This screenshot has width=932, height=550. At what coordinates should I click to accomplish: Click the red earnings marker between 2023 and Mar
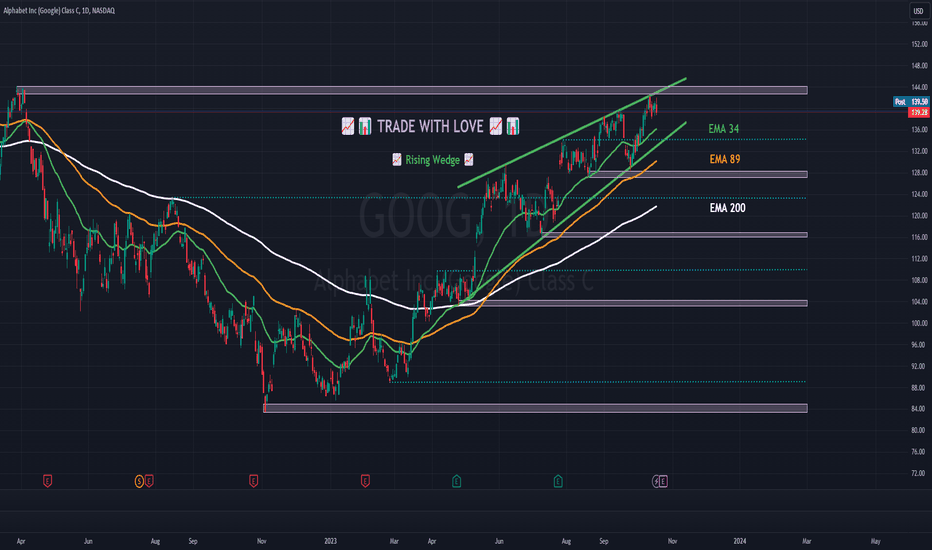point(366,481)
